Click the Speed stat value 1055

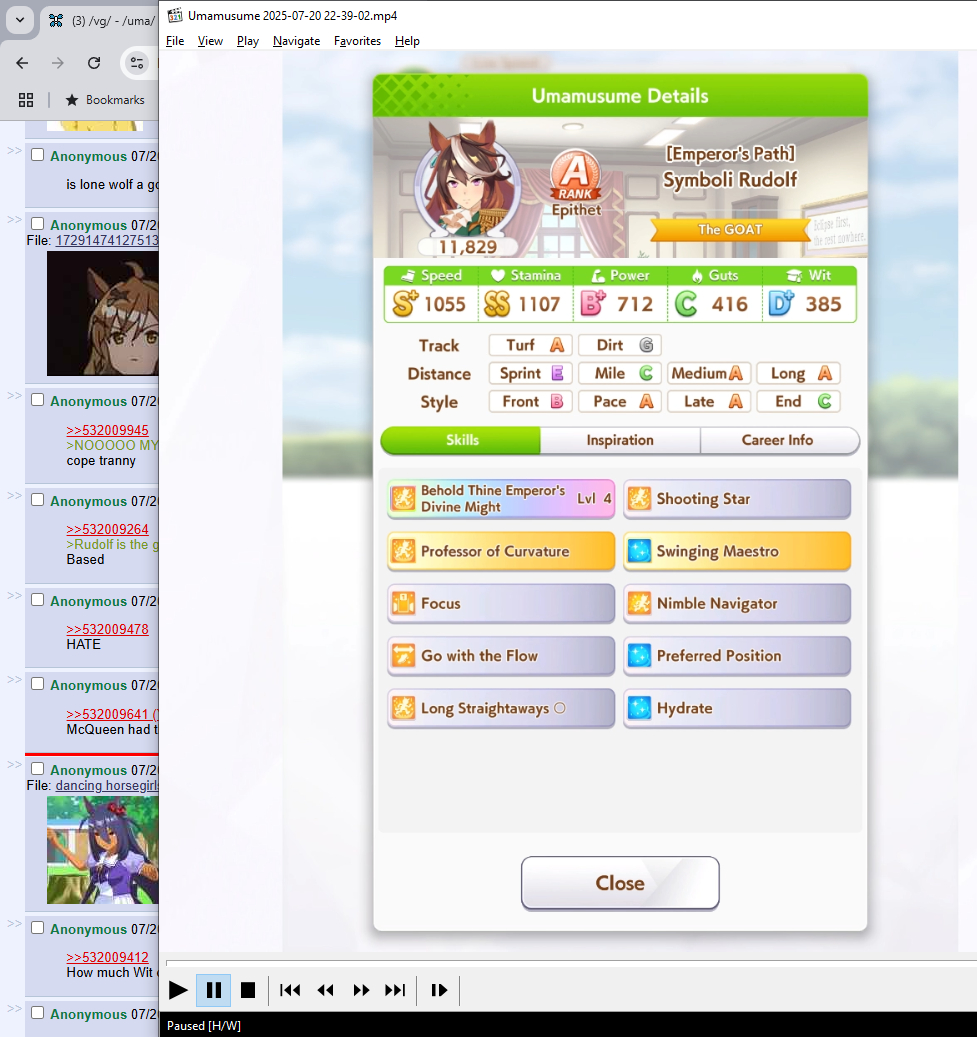coord(445,304)
